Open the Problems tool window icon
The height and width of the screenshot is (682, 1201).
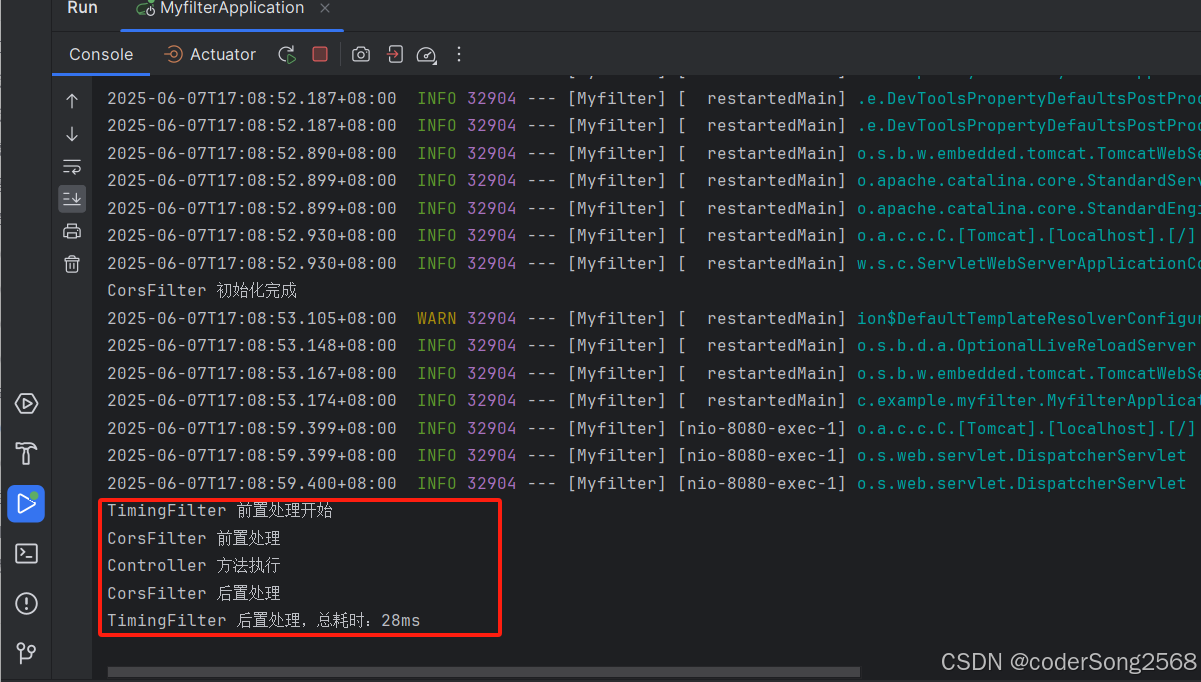pos(26,603)
